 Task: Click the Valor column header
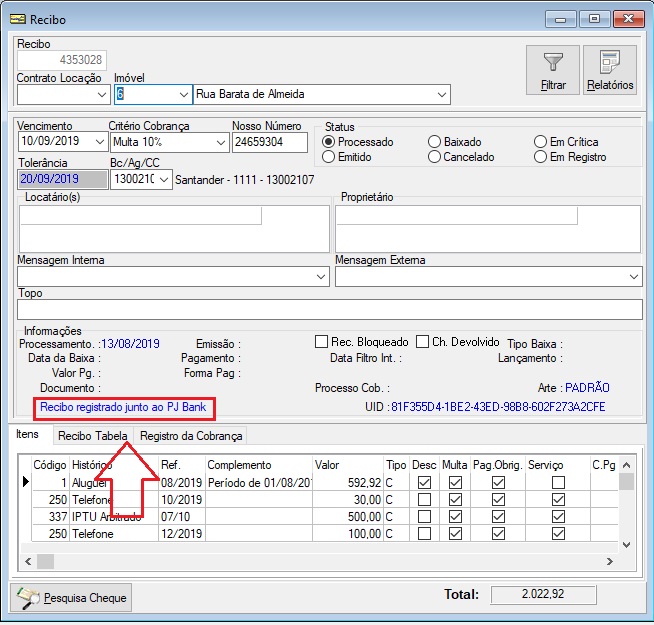point(348,465)
